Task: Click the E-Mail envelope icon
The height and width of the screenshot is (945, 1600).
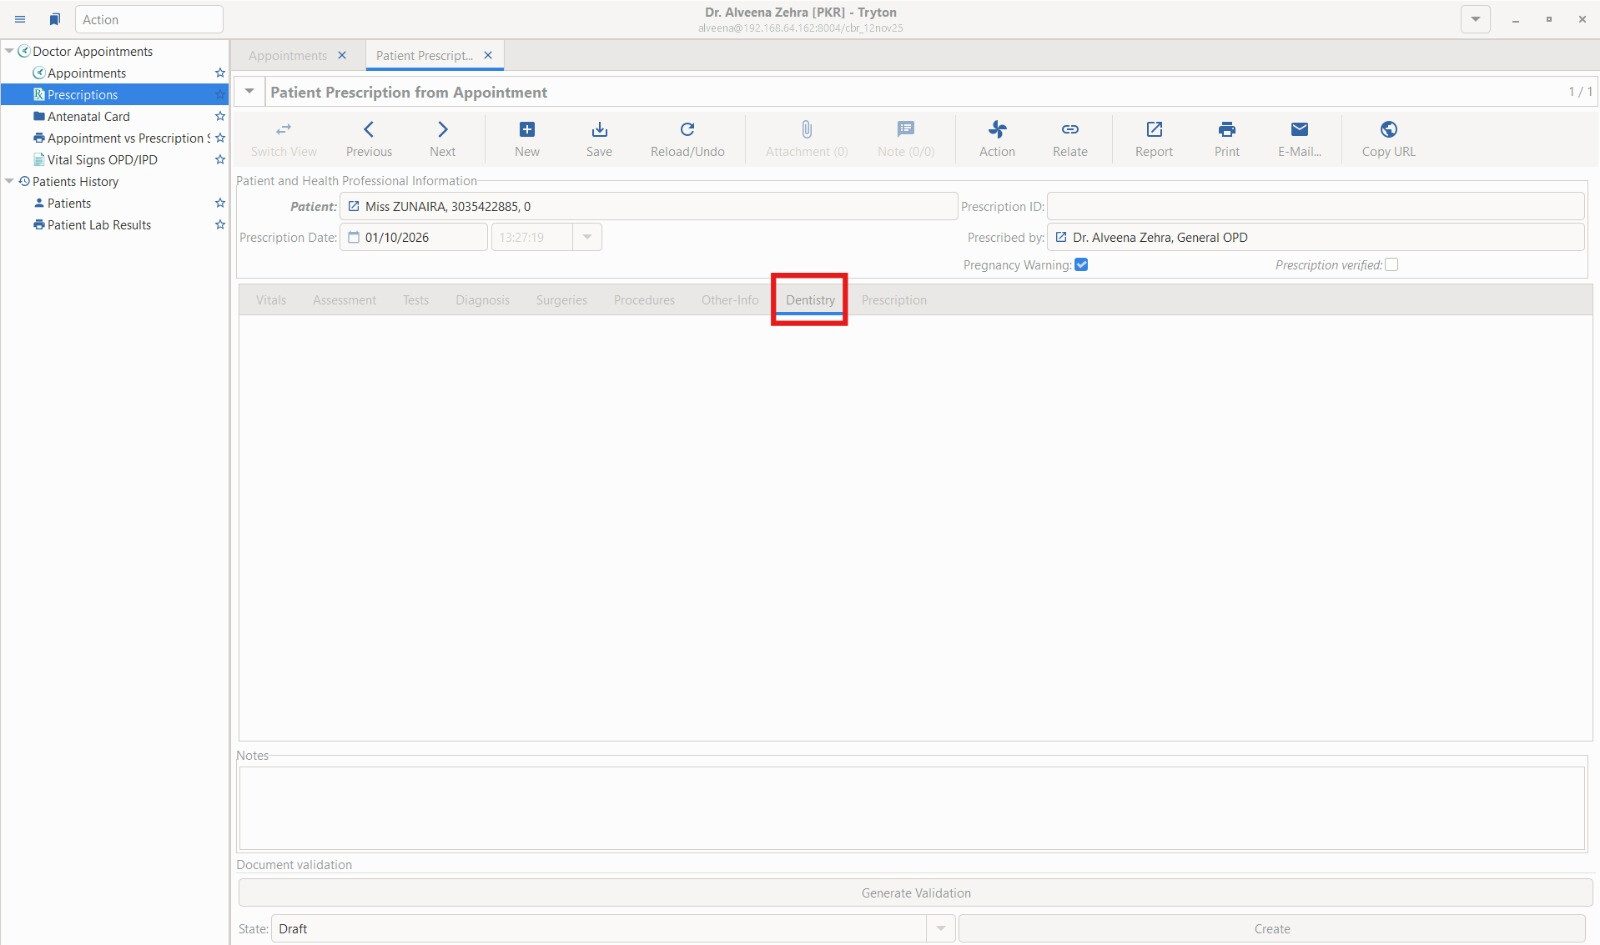Action: tap(1299, 130)
